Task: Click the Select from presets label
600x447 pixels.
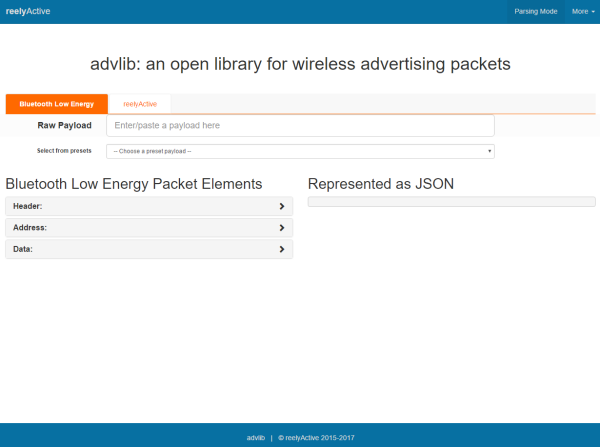Action: click(64, 151)
